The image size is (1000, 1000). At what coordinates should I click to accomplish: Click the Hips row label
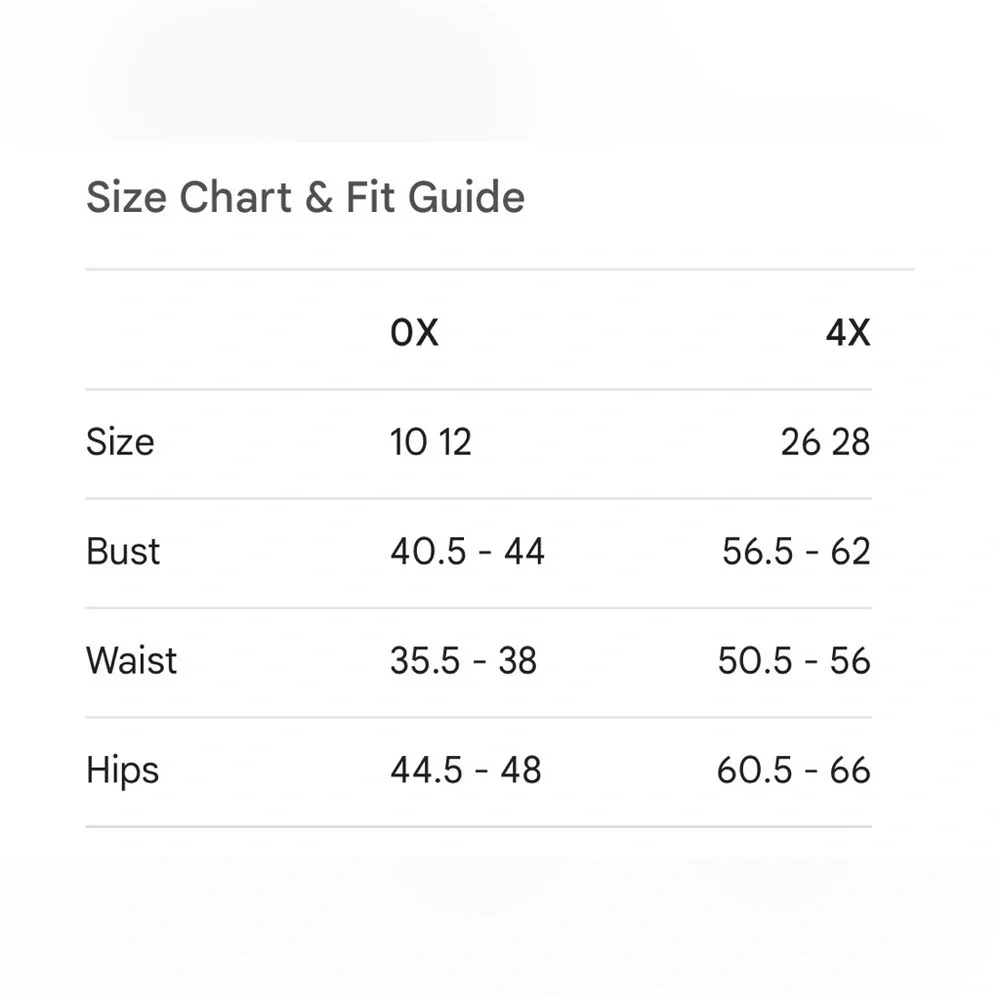pyautogui.click(x=122, y=770)
